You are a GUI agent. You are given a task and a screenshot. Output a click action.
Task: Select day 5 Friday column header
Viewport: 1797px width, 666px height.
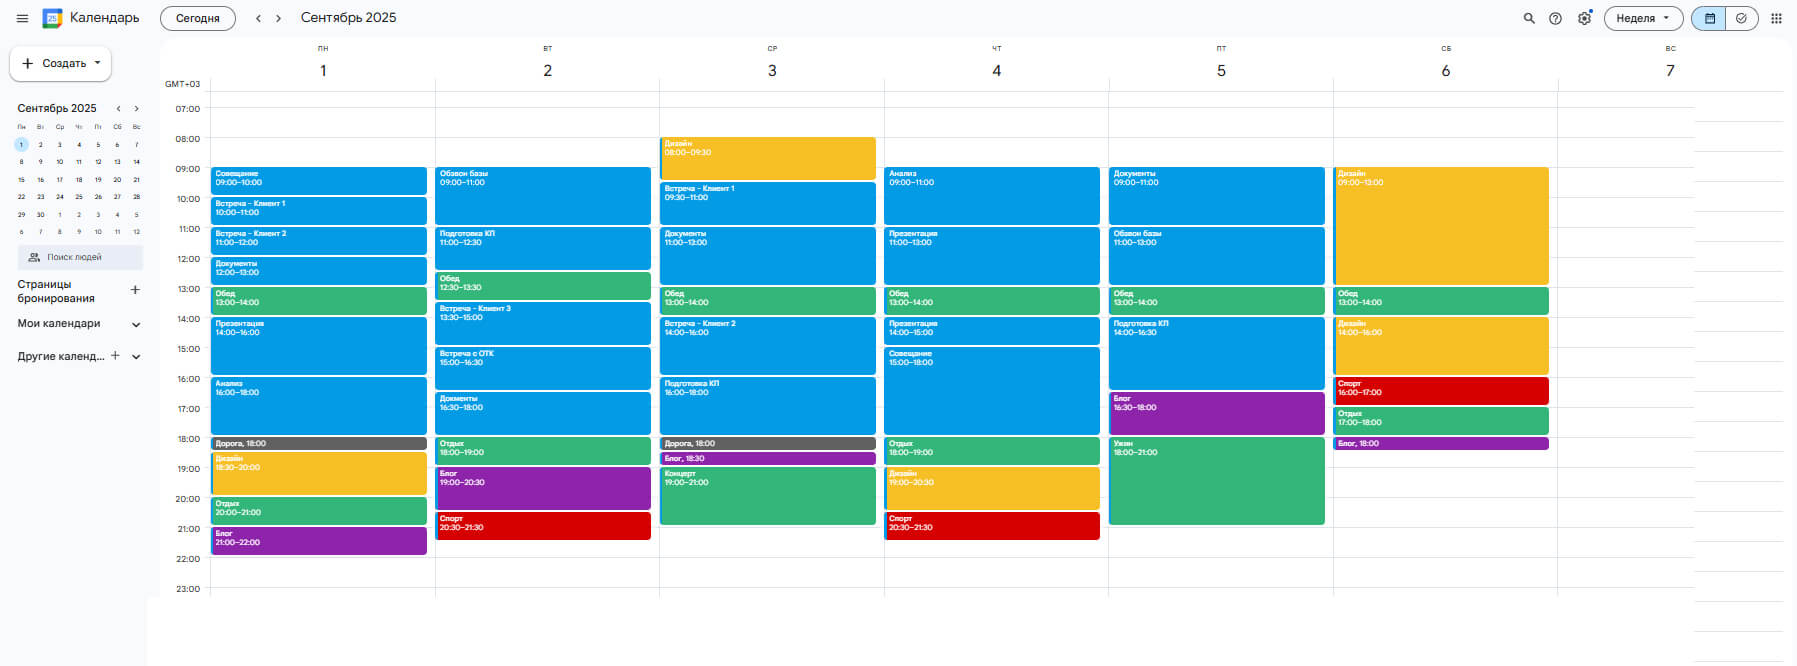click(x=1221, y=70)
